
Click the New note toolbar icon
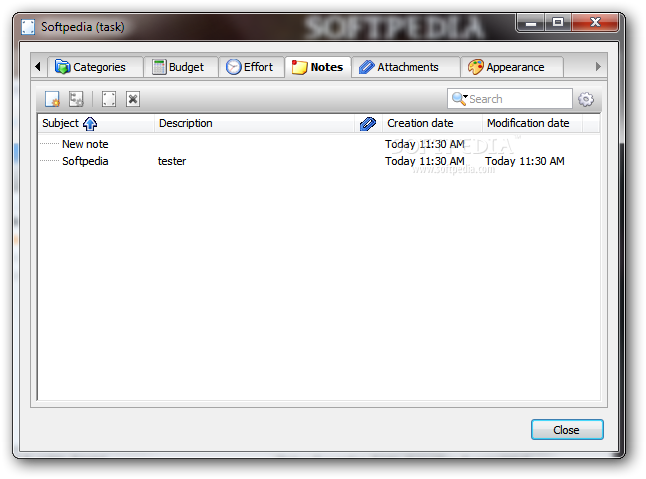tap(52, 99)
